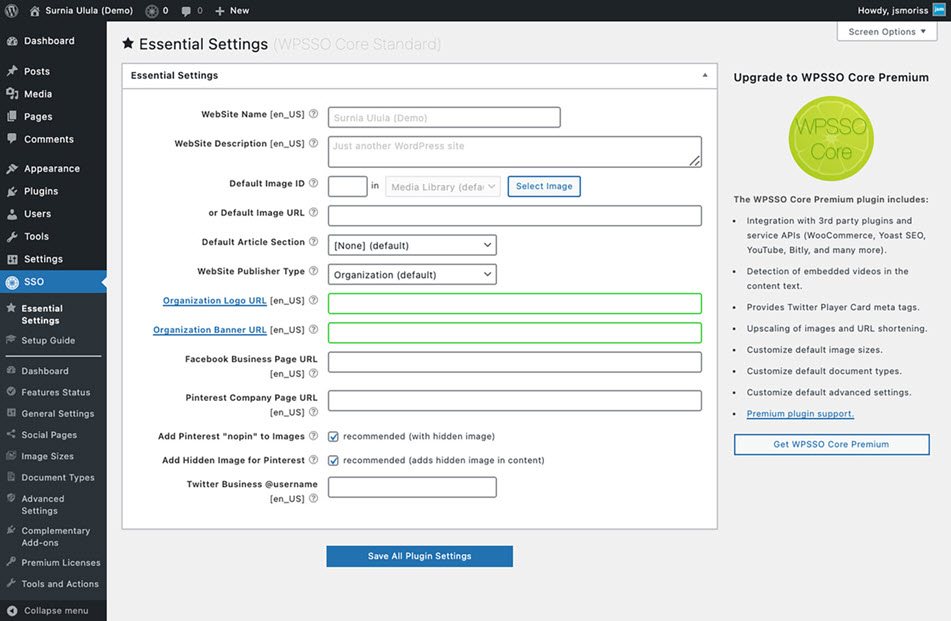This screenshot has width=951, height=621.
Task: Click the WPSSO Core green logo
Action: 831,139
